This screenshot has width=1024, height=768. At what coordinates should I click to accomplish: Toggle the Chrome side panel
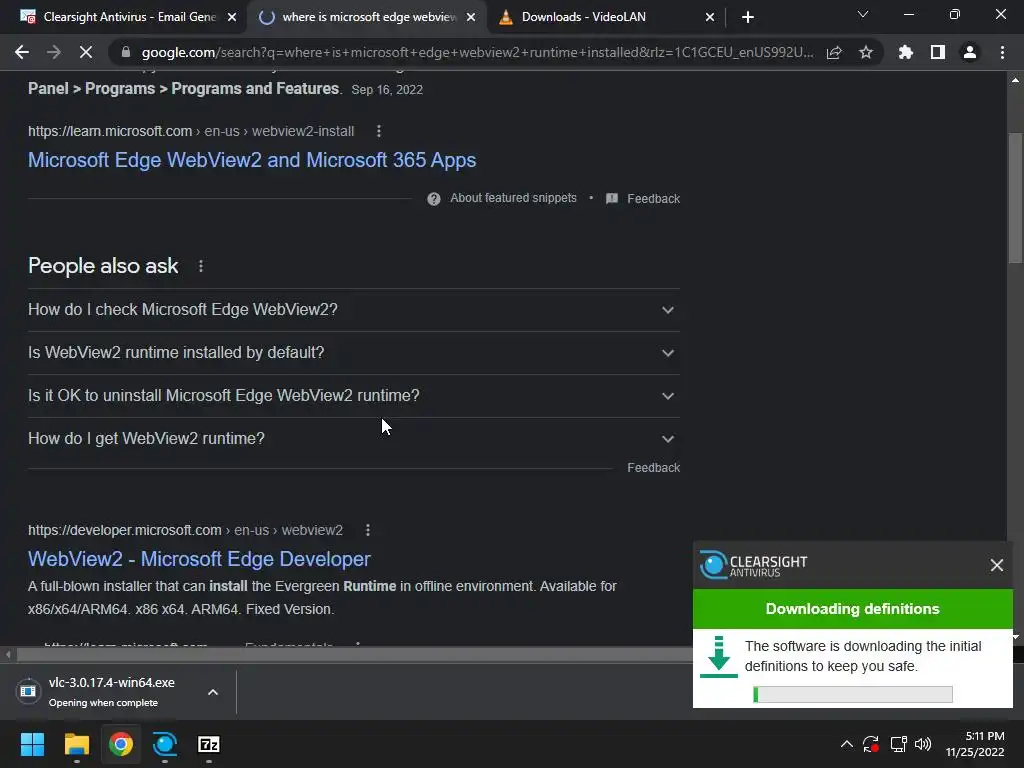tap(938, 52)
